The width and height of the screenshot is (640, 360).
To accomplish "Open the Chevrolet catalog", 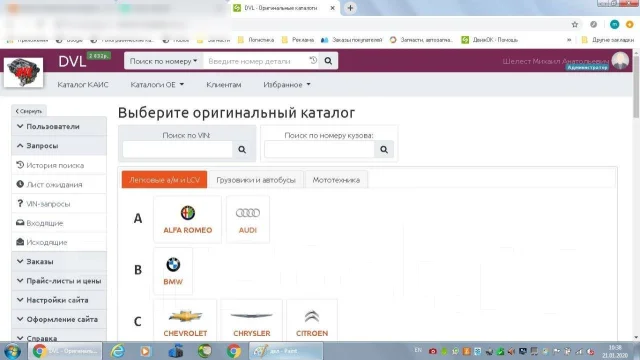I will coord(185,321).
